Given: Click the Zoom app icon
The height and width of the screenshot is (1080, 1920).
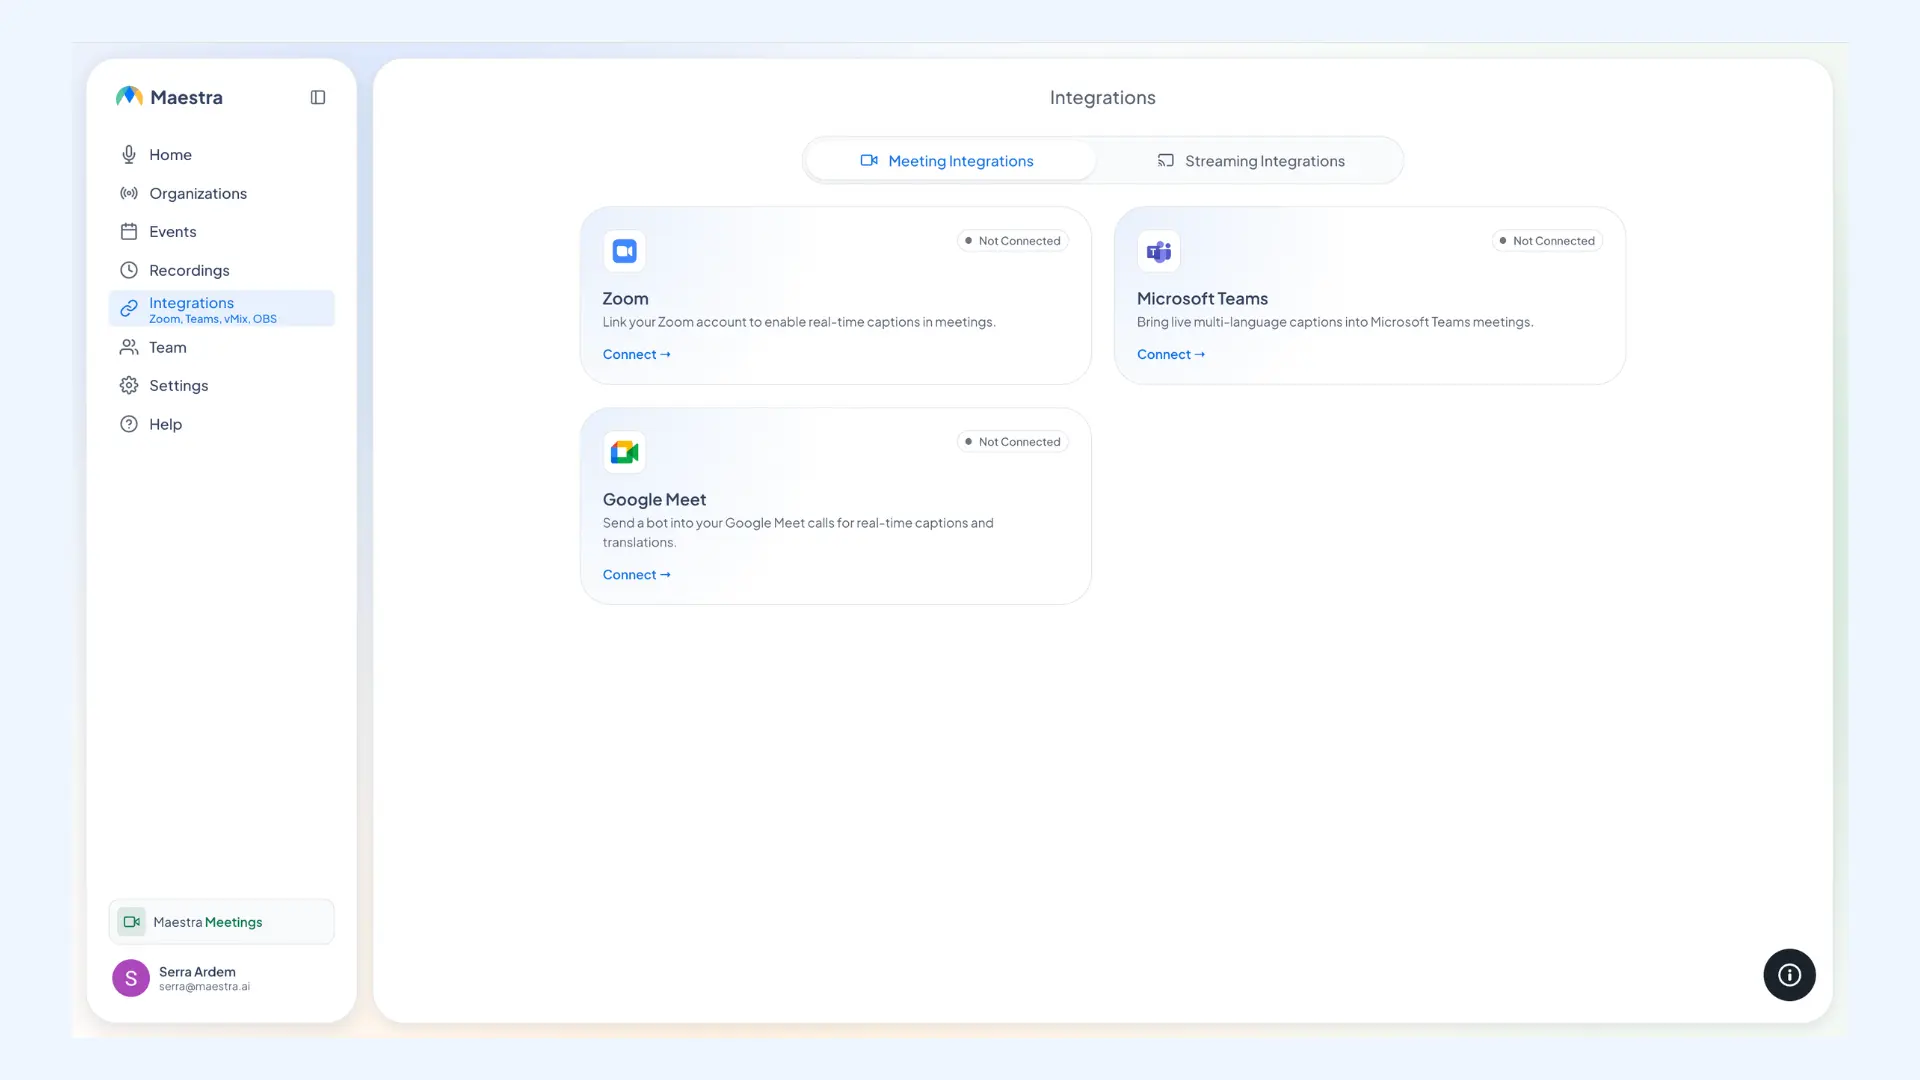Looking at the screenshot, I should coord(625,251).
